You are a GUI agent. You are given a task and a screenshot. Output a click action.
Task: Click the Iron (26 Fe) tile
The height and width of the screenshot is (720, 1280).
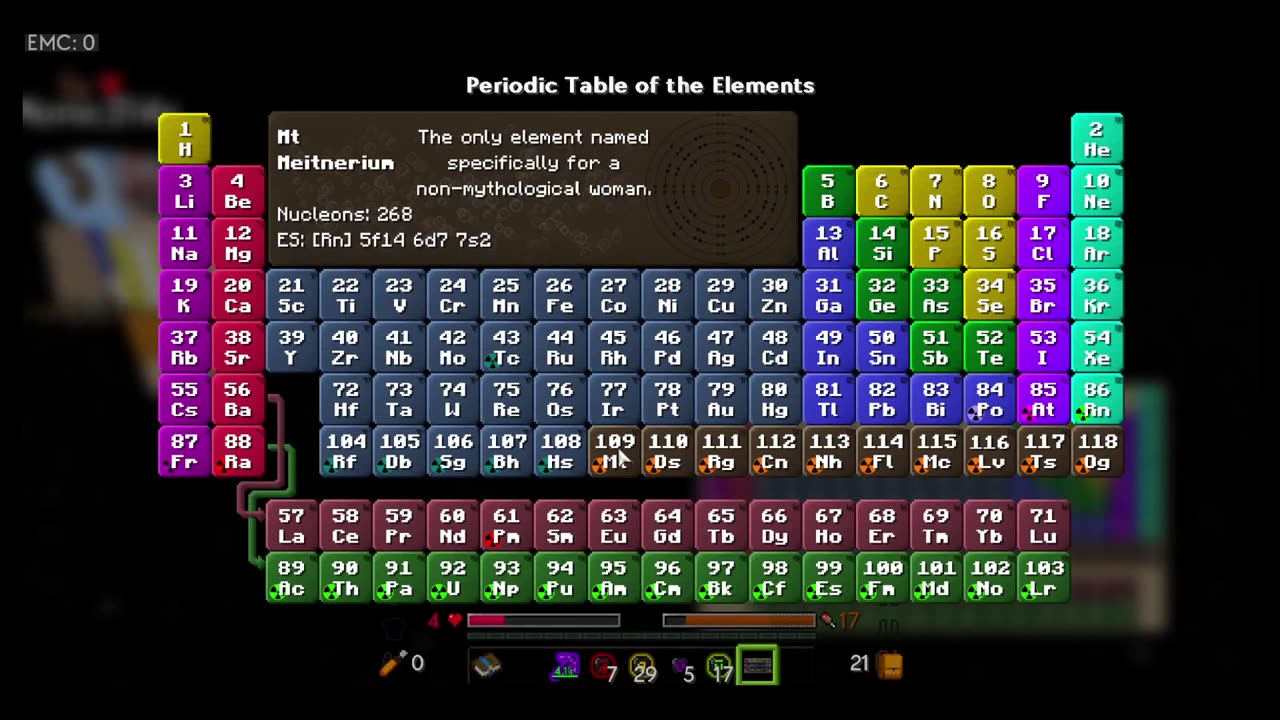[560, 295]
